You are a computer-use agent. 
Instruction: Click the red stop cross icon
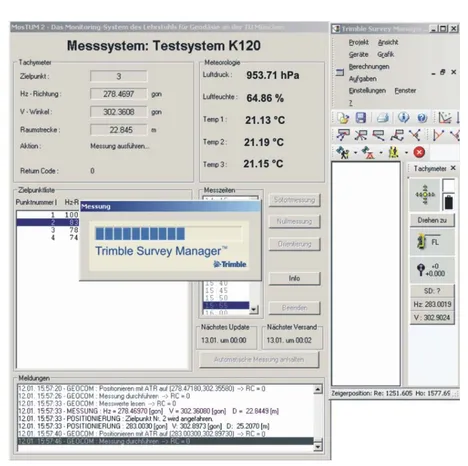(419, 152)
